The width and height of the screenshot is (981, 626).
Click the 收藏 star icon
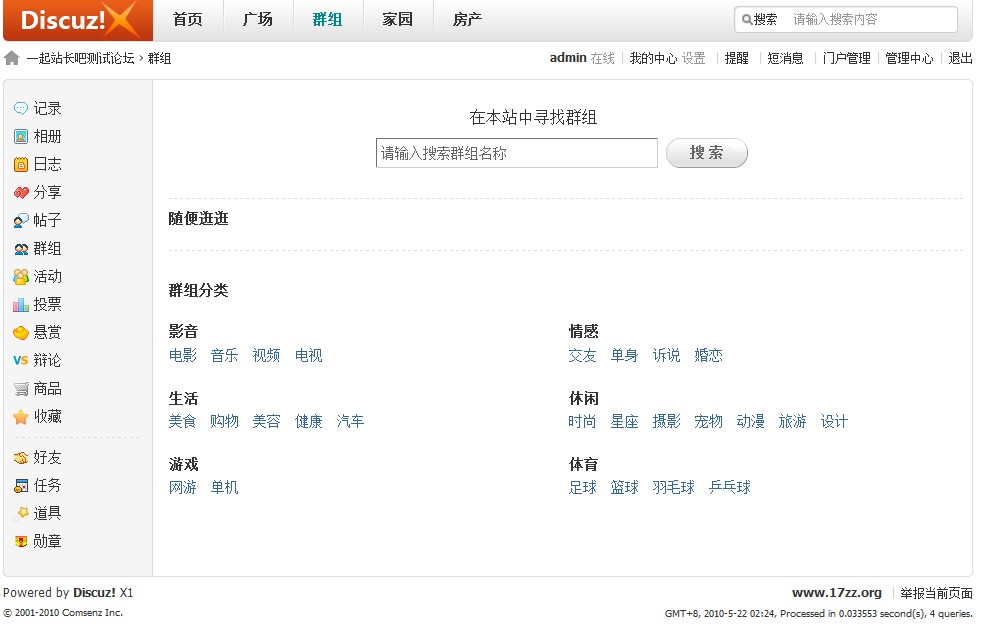click(21, 416)
